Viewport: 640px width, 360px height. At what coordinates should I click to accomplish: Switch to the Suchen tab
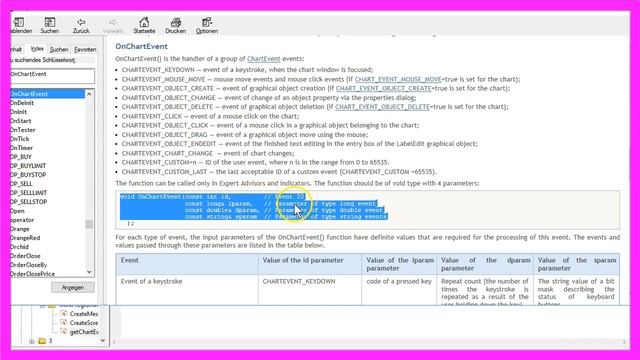(x=59, y=49)
